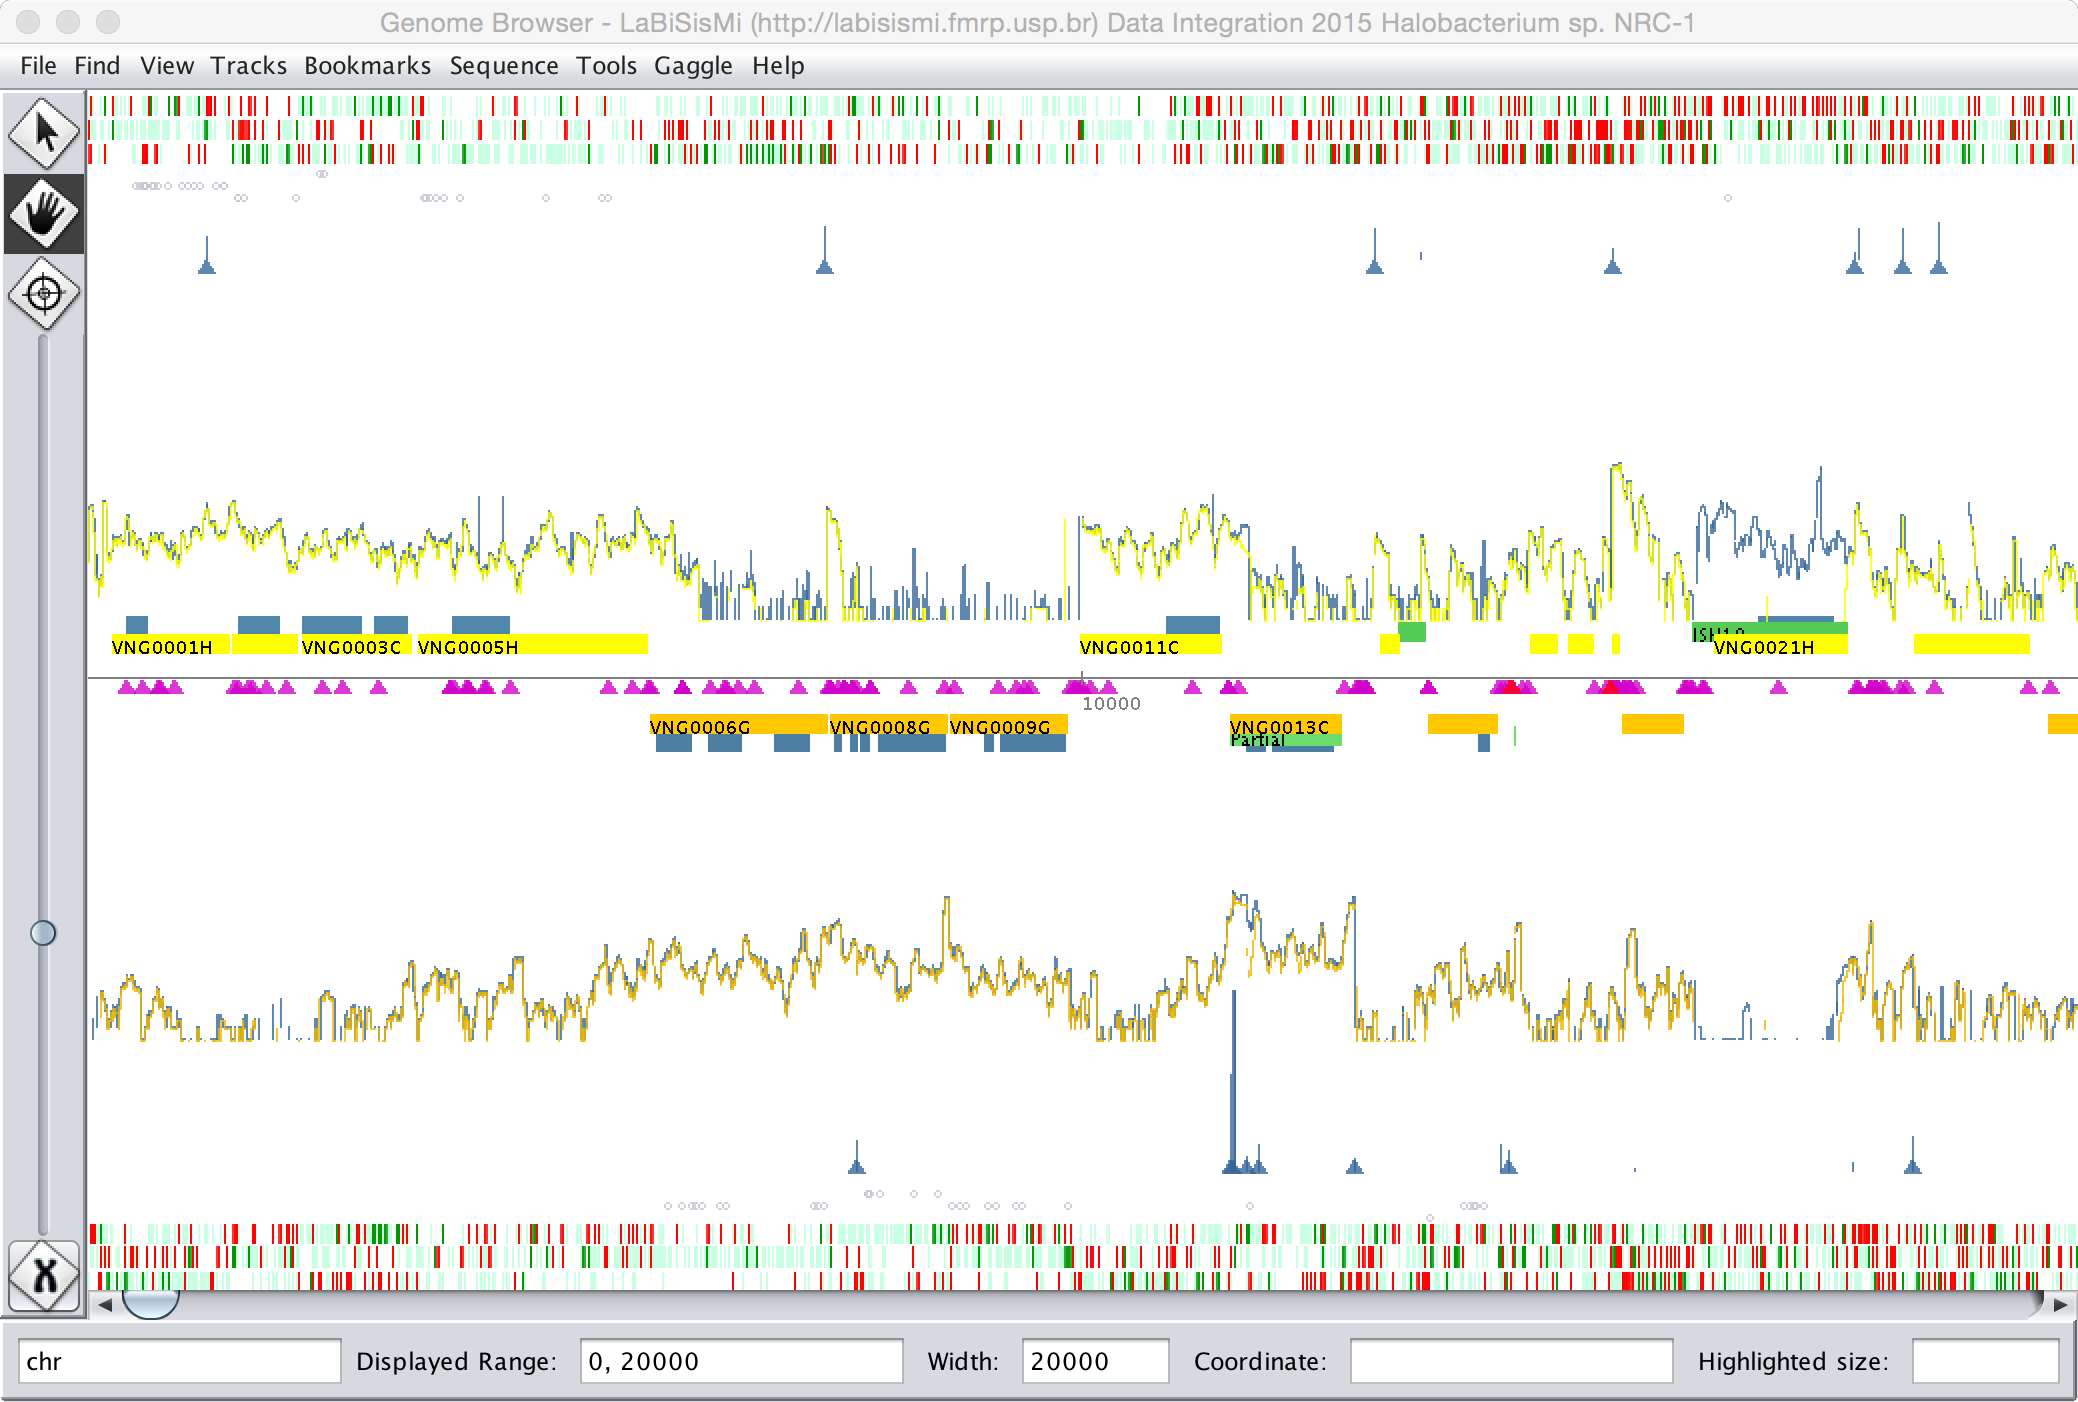The width and height of the screenshot is (2078, 1402).
Task: Select gene VNG0005H
Action: tap(532, 645)
